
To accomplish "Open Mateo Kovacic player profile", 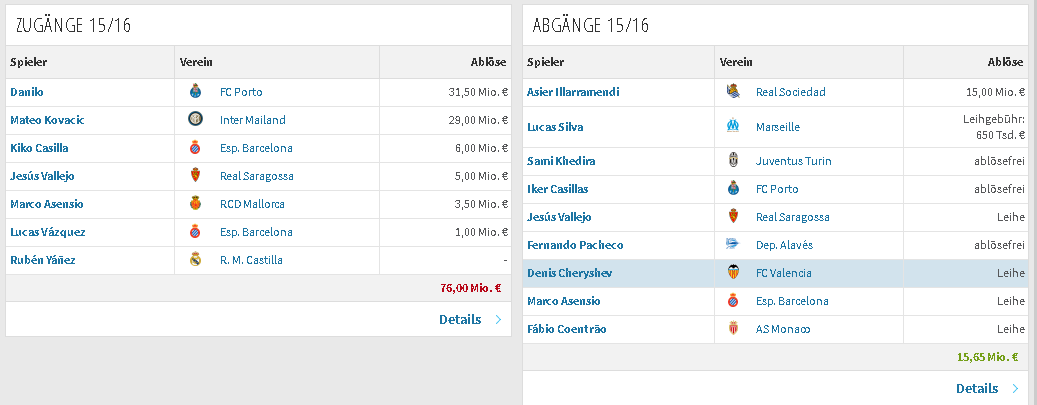I will [x=48, y=120].
